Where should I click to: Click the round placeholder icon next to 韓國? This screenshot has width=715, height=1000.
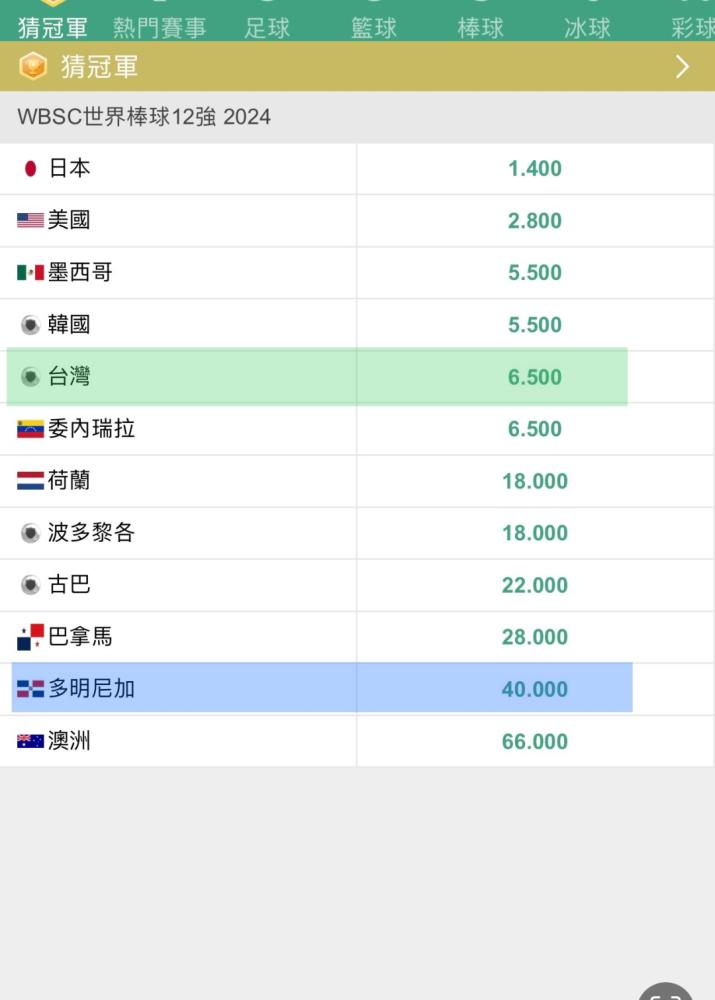click(x=30, y=325)
